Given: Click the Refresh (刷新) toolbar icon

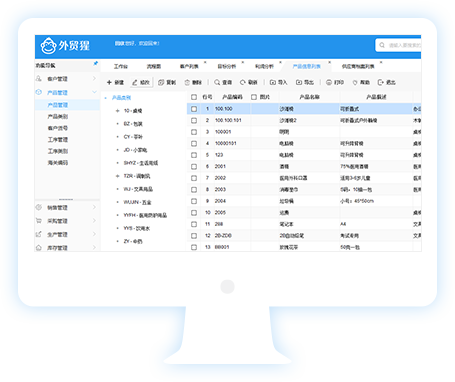Looking at the screenshot, I should (243, 82).
